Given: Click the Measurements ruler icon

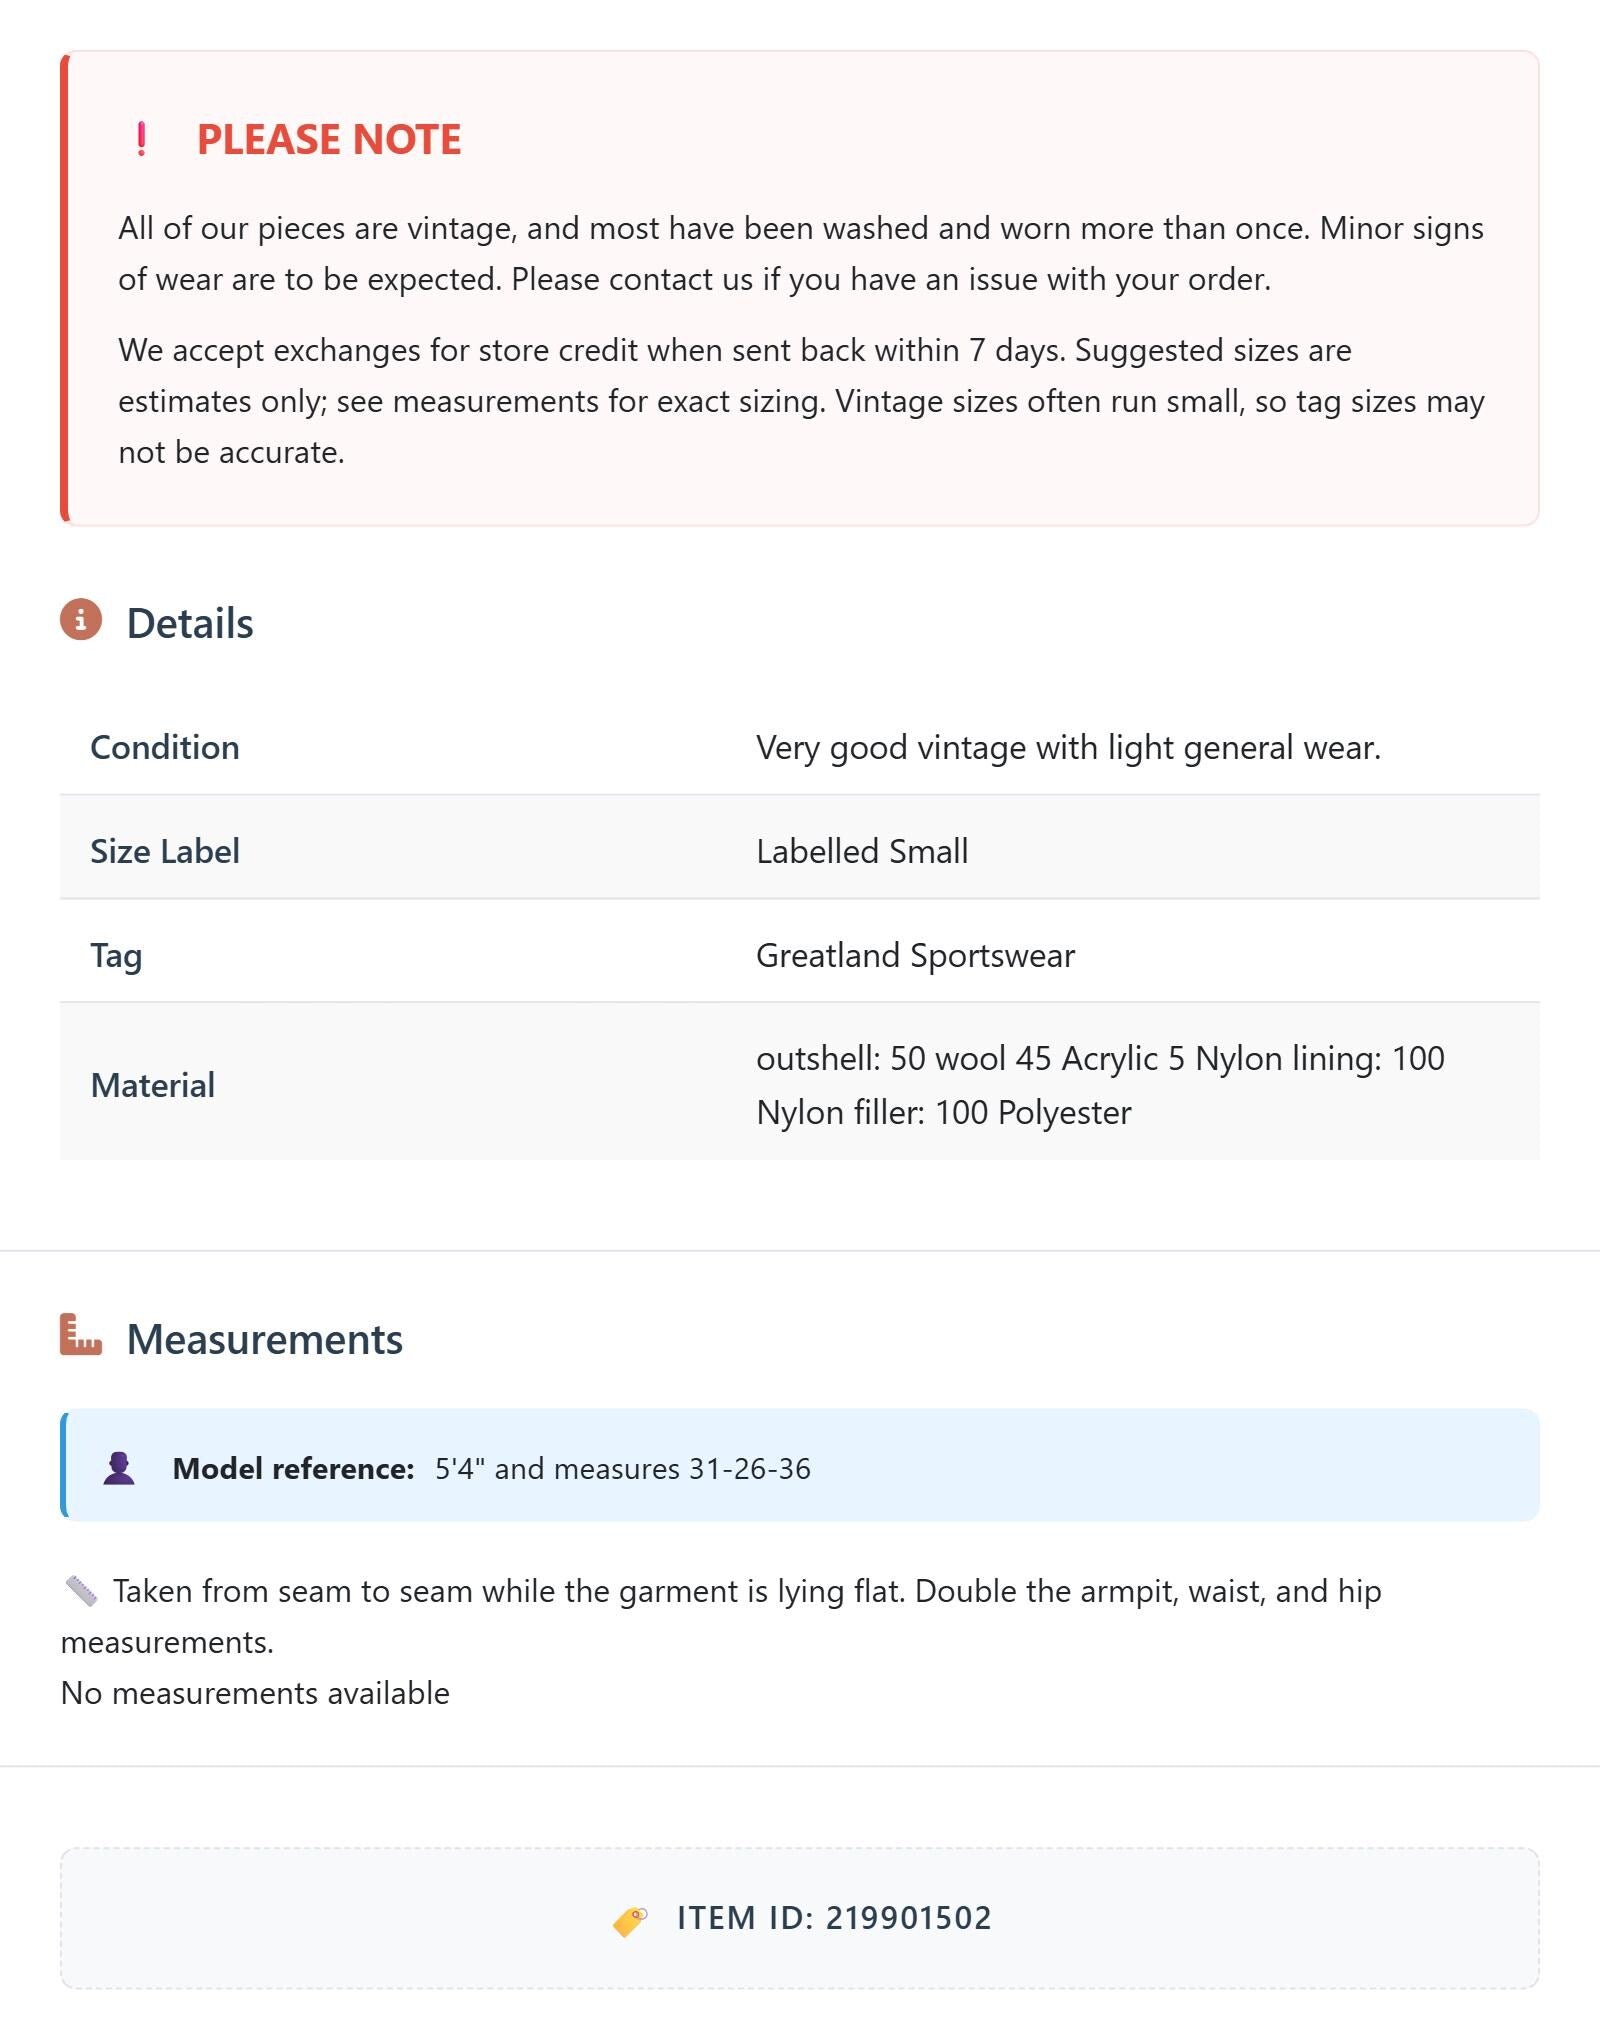Looking at the screenshot, I should (81, 1334).
